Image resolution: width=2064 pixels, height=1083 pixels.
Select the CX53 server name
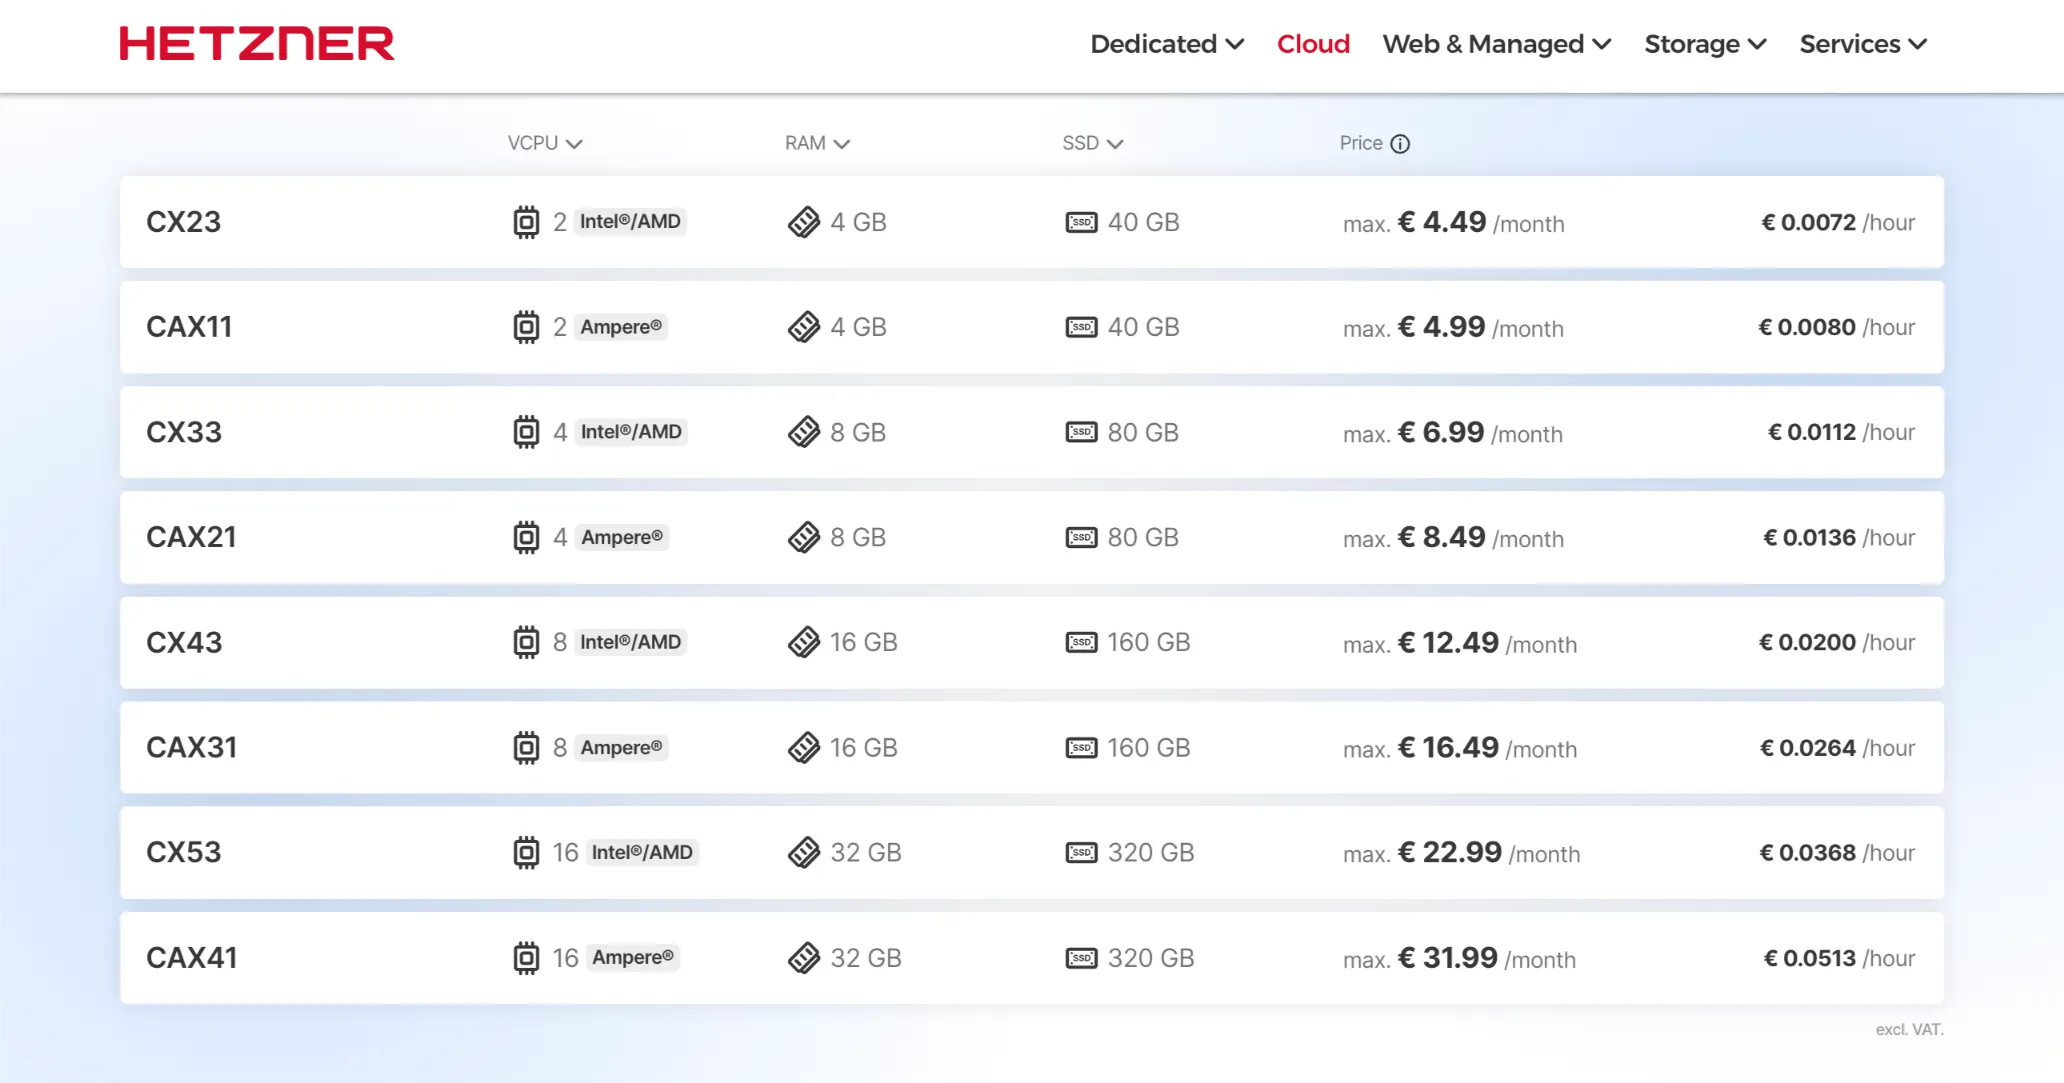pyautogui.click(x=184, y=852)
